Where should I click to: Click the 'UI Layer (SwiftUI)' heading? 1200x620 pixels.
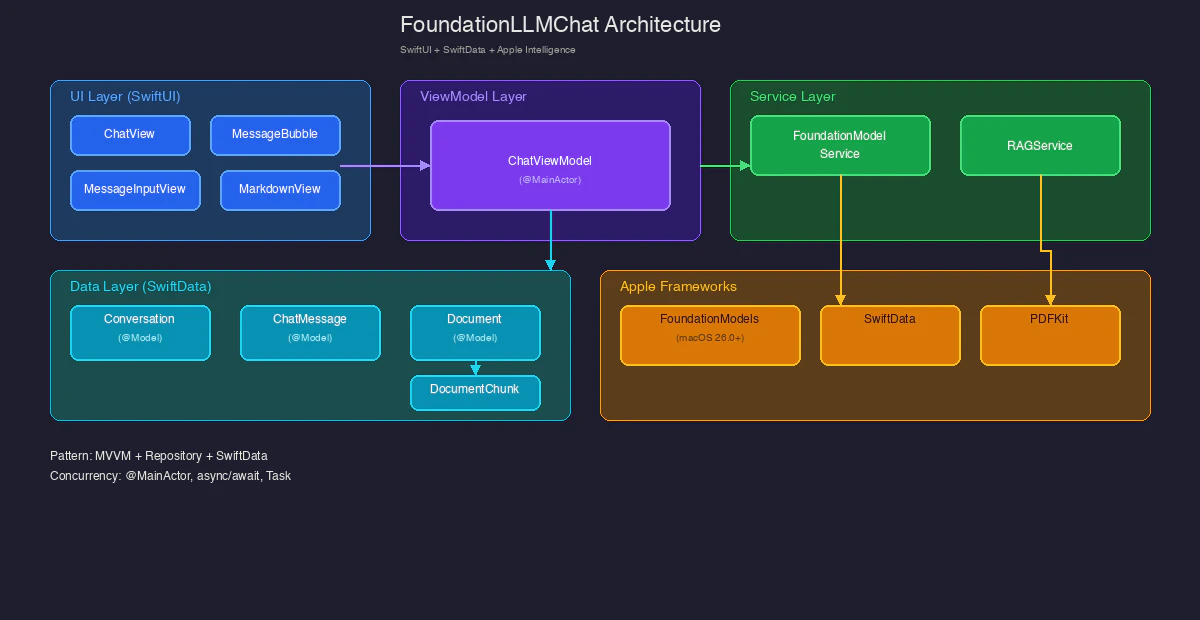[x=125, y=97]
